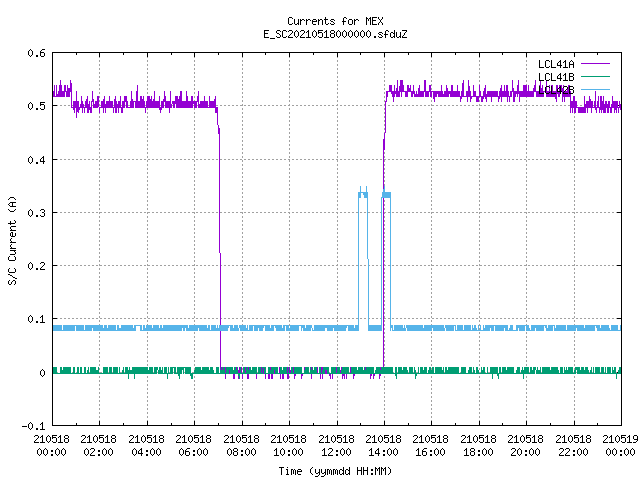
Task: Click the 08:00 time tick label
Action: [x=242, y=452]
